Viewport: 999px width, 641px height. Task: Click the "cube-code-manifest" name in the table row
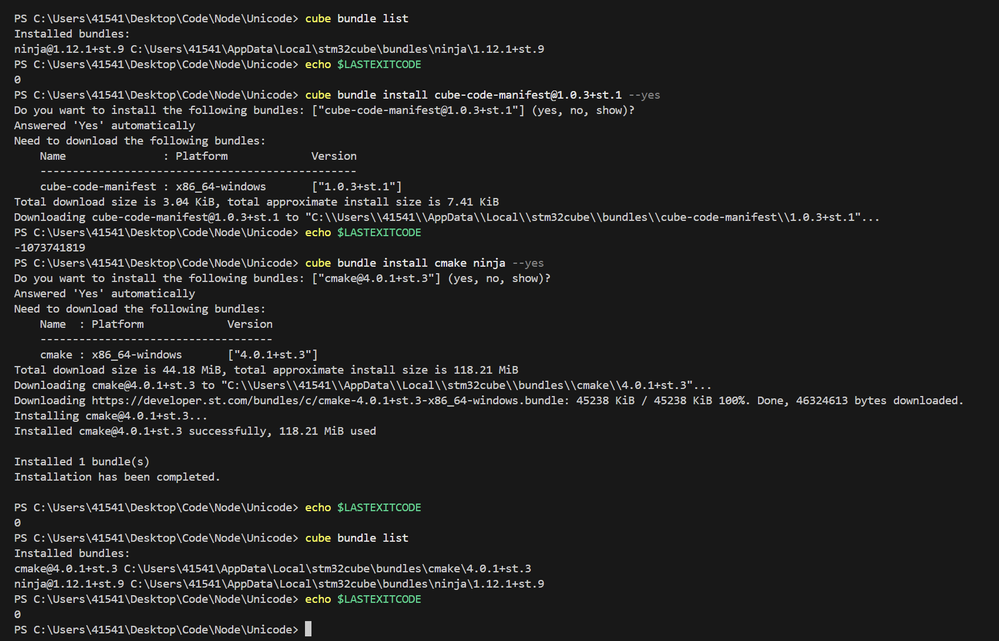(x=98, y=187)
